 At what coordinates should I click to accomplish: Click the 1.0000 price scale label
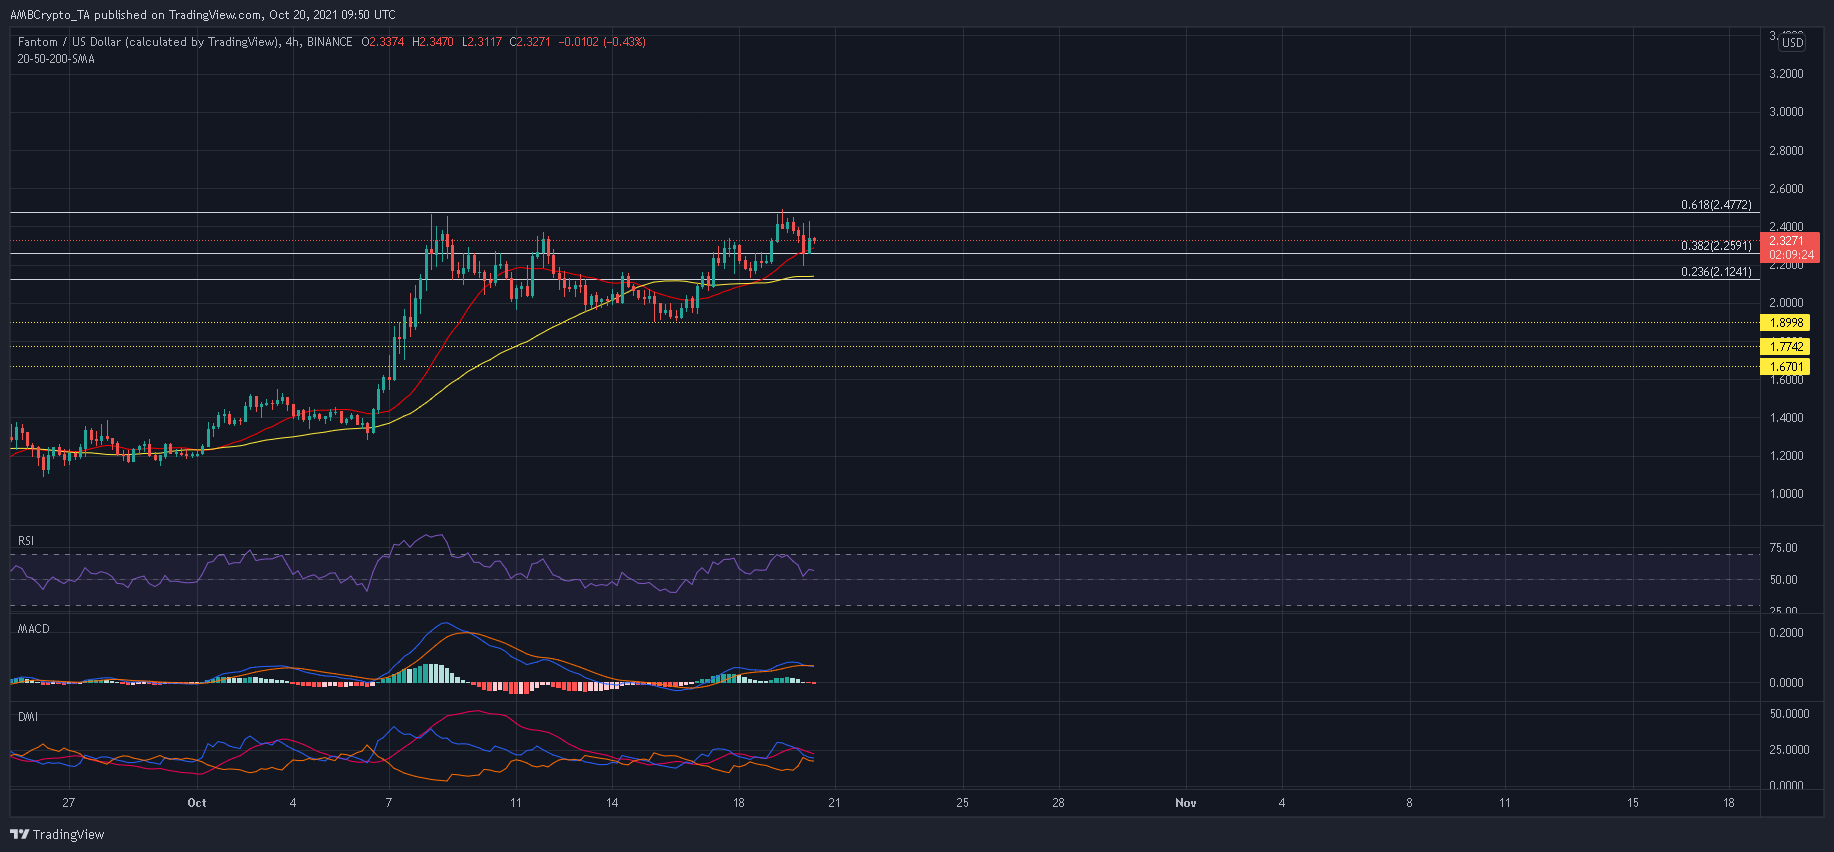point(1786,494)
